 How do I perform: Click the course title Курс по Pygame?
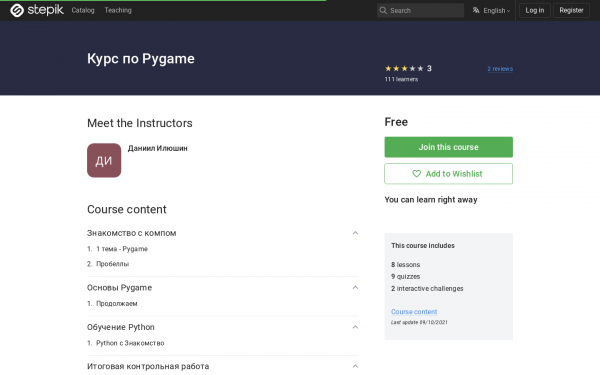coord(141,59)
